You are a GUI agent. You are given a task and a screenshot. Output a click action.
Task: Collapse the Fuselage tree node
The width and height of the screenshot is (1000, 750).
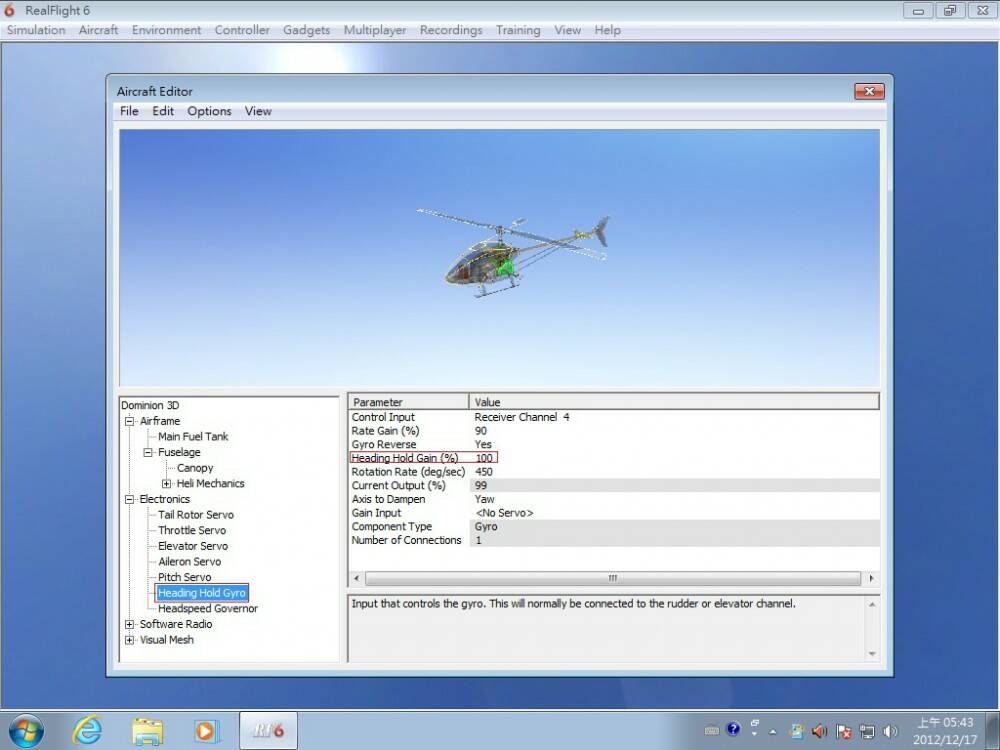click(148, 452)
